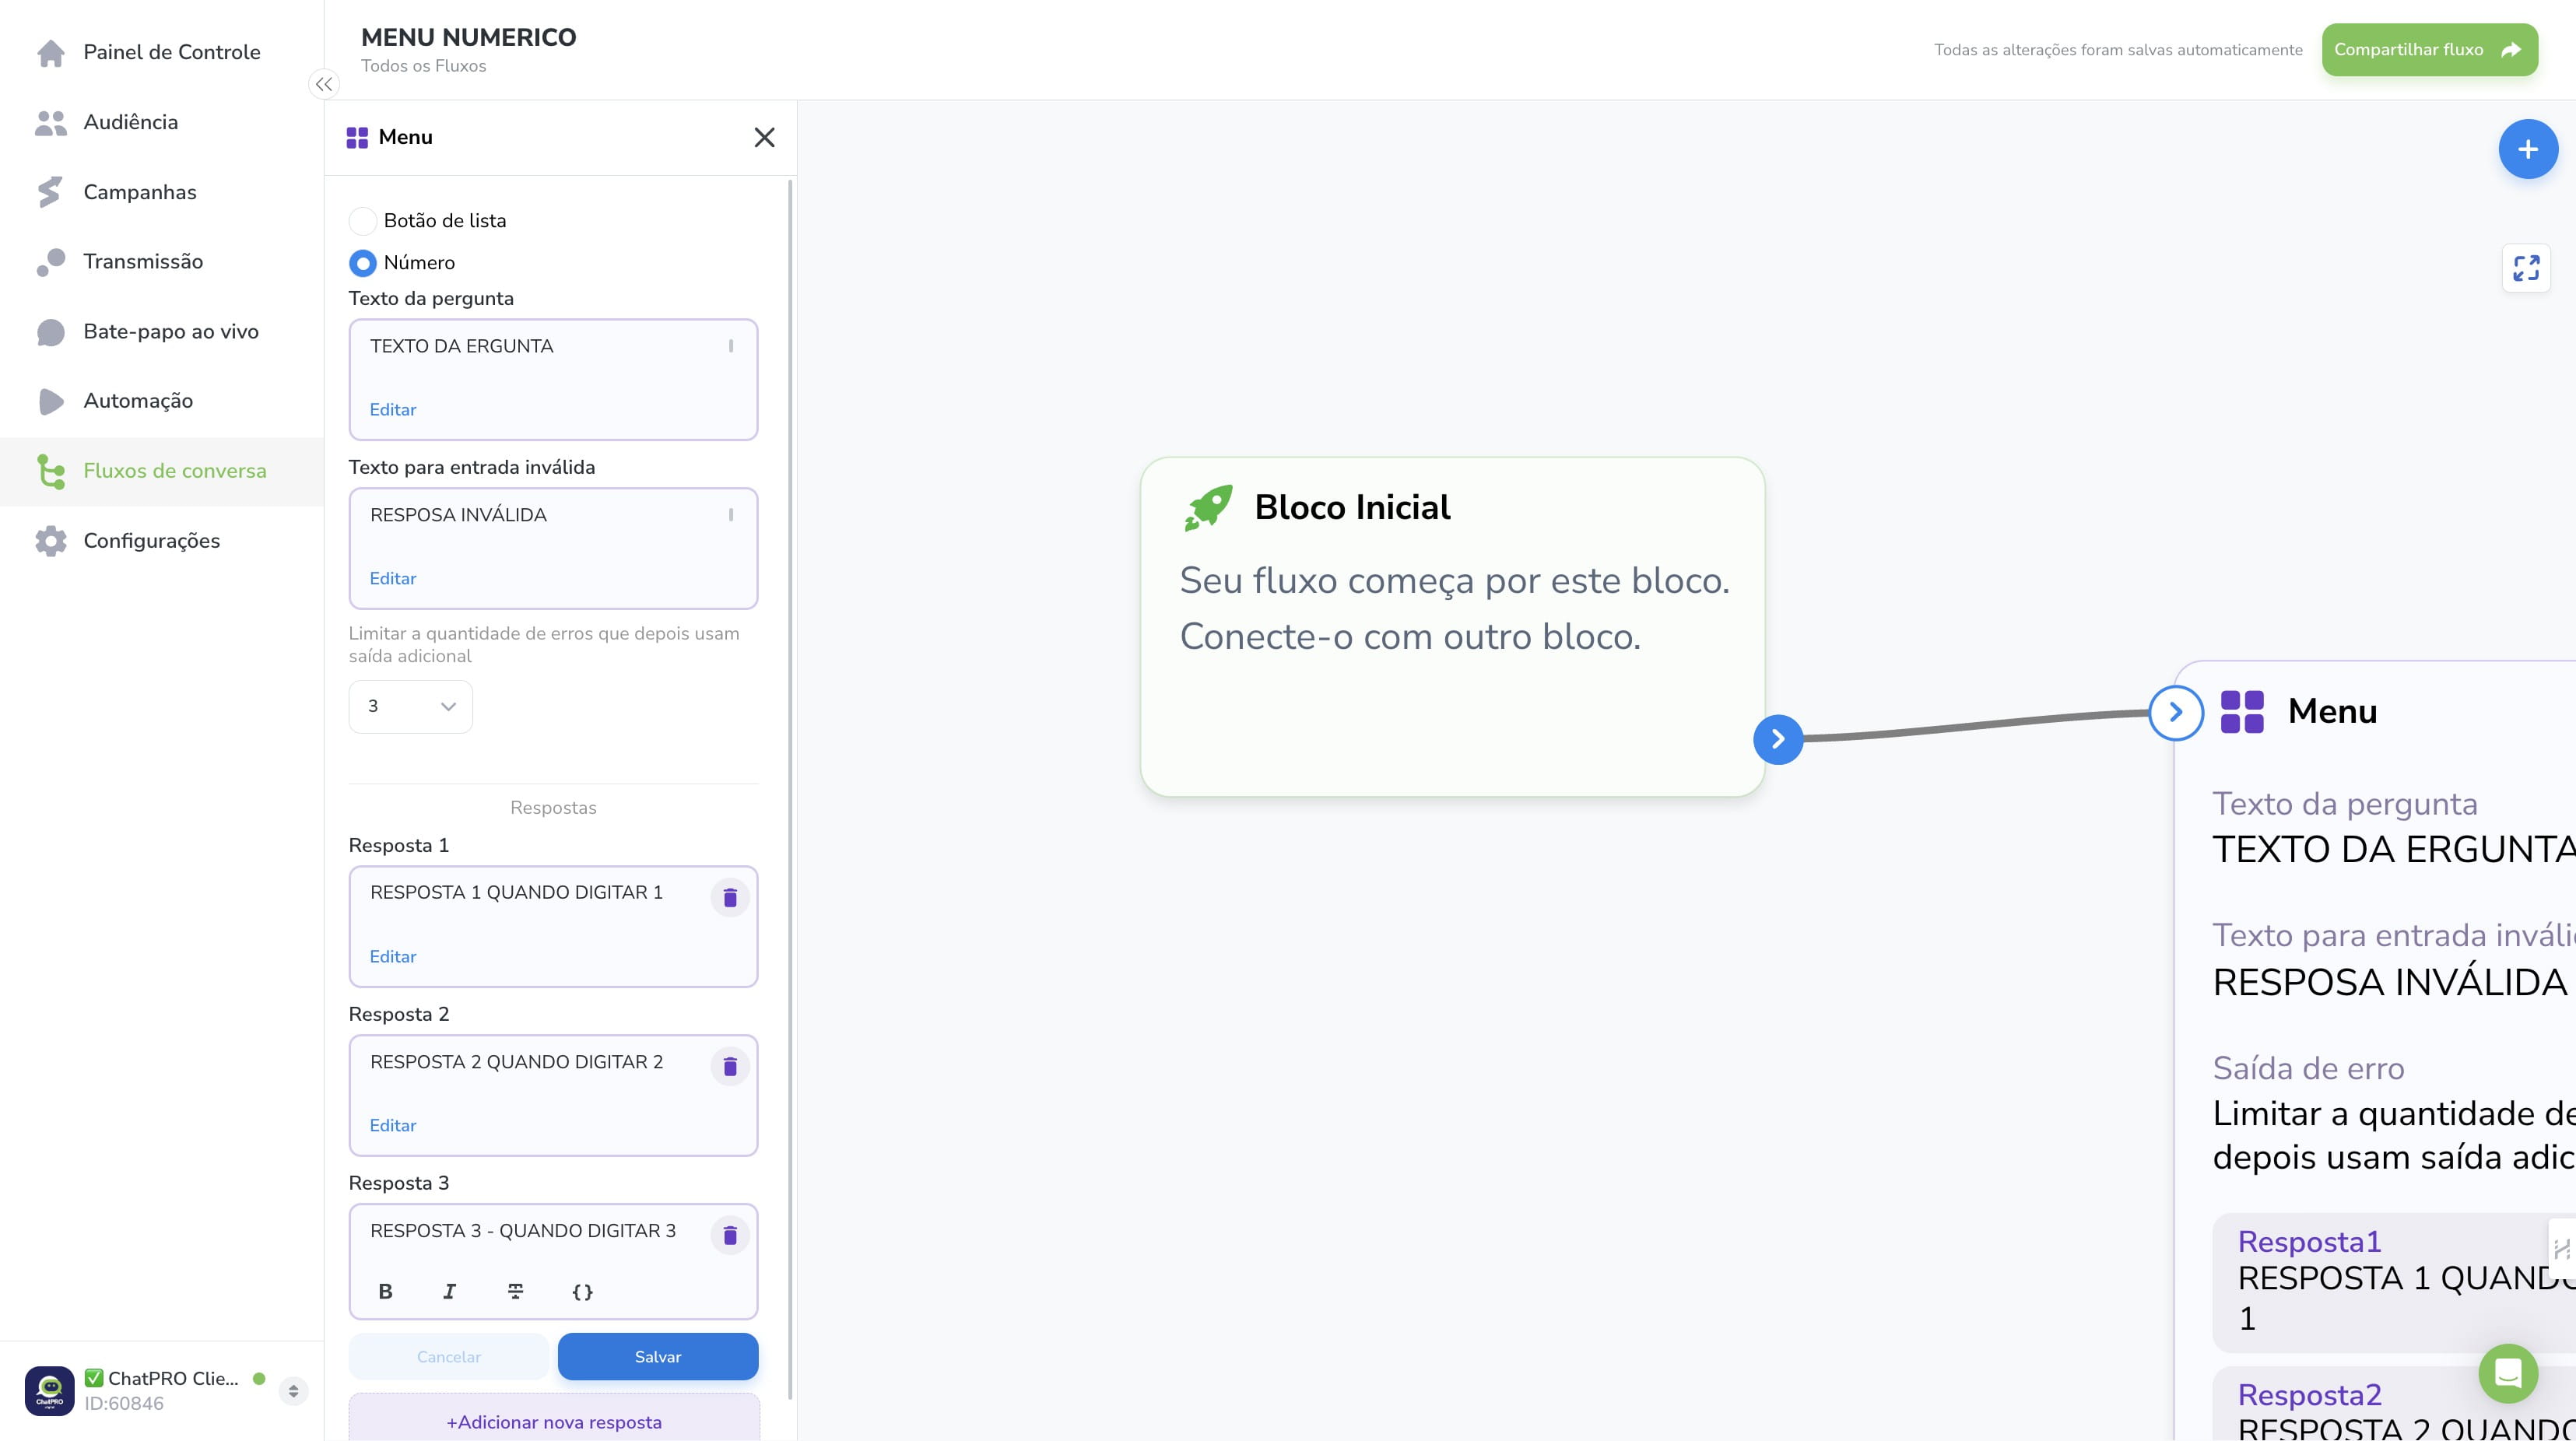Go to Audiência section
This screenshot has width=2576, height=1441.
162,122
